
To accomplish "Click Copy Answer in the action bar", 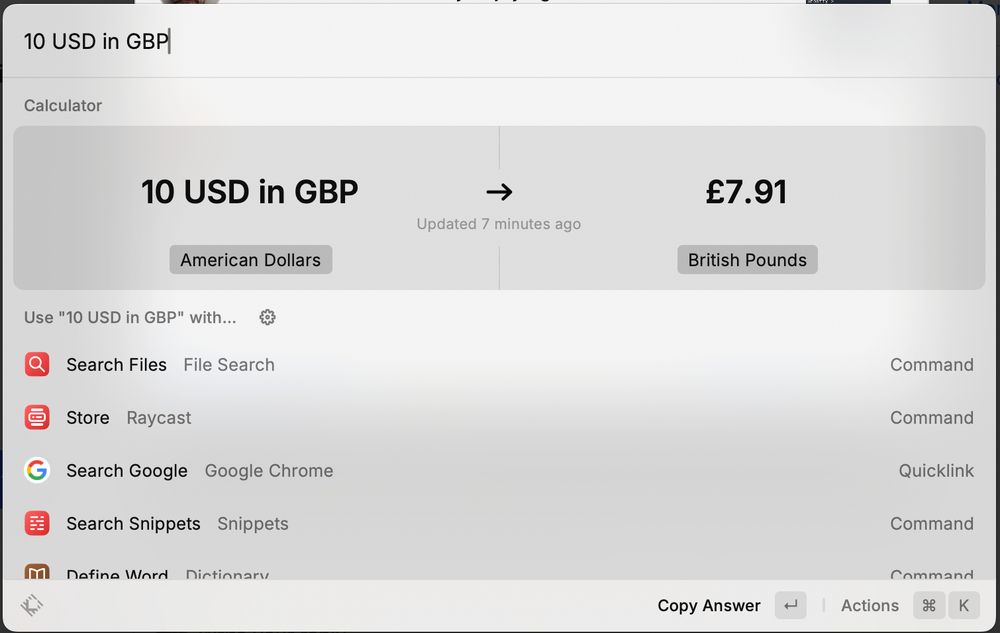I will coord(709,606).
